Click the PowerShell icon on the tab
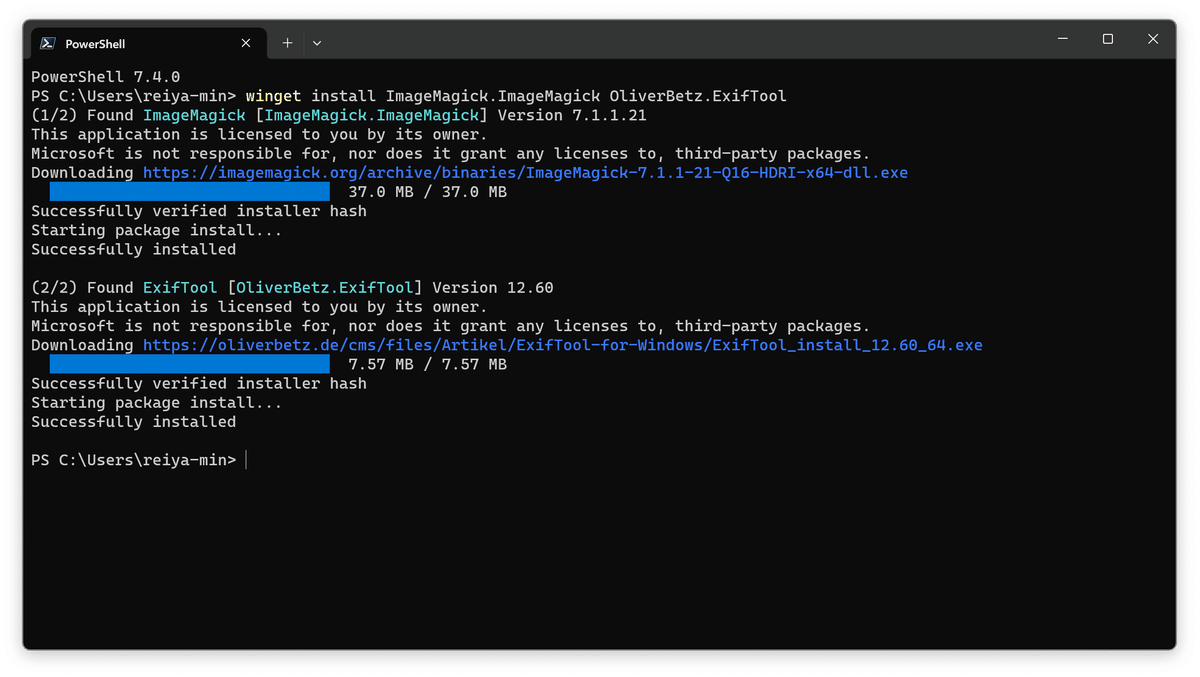The height and width of the screenshot is (677, 1200). point(47,43)
